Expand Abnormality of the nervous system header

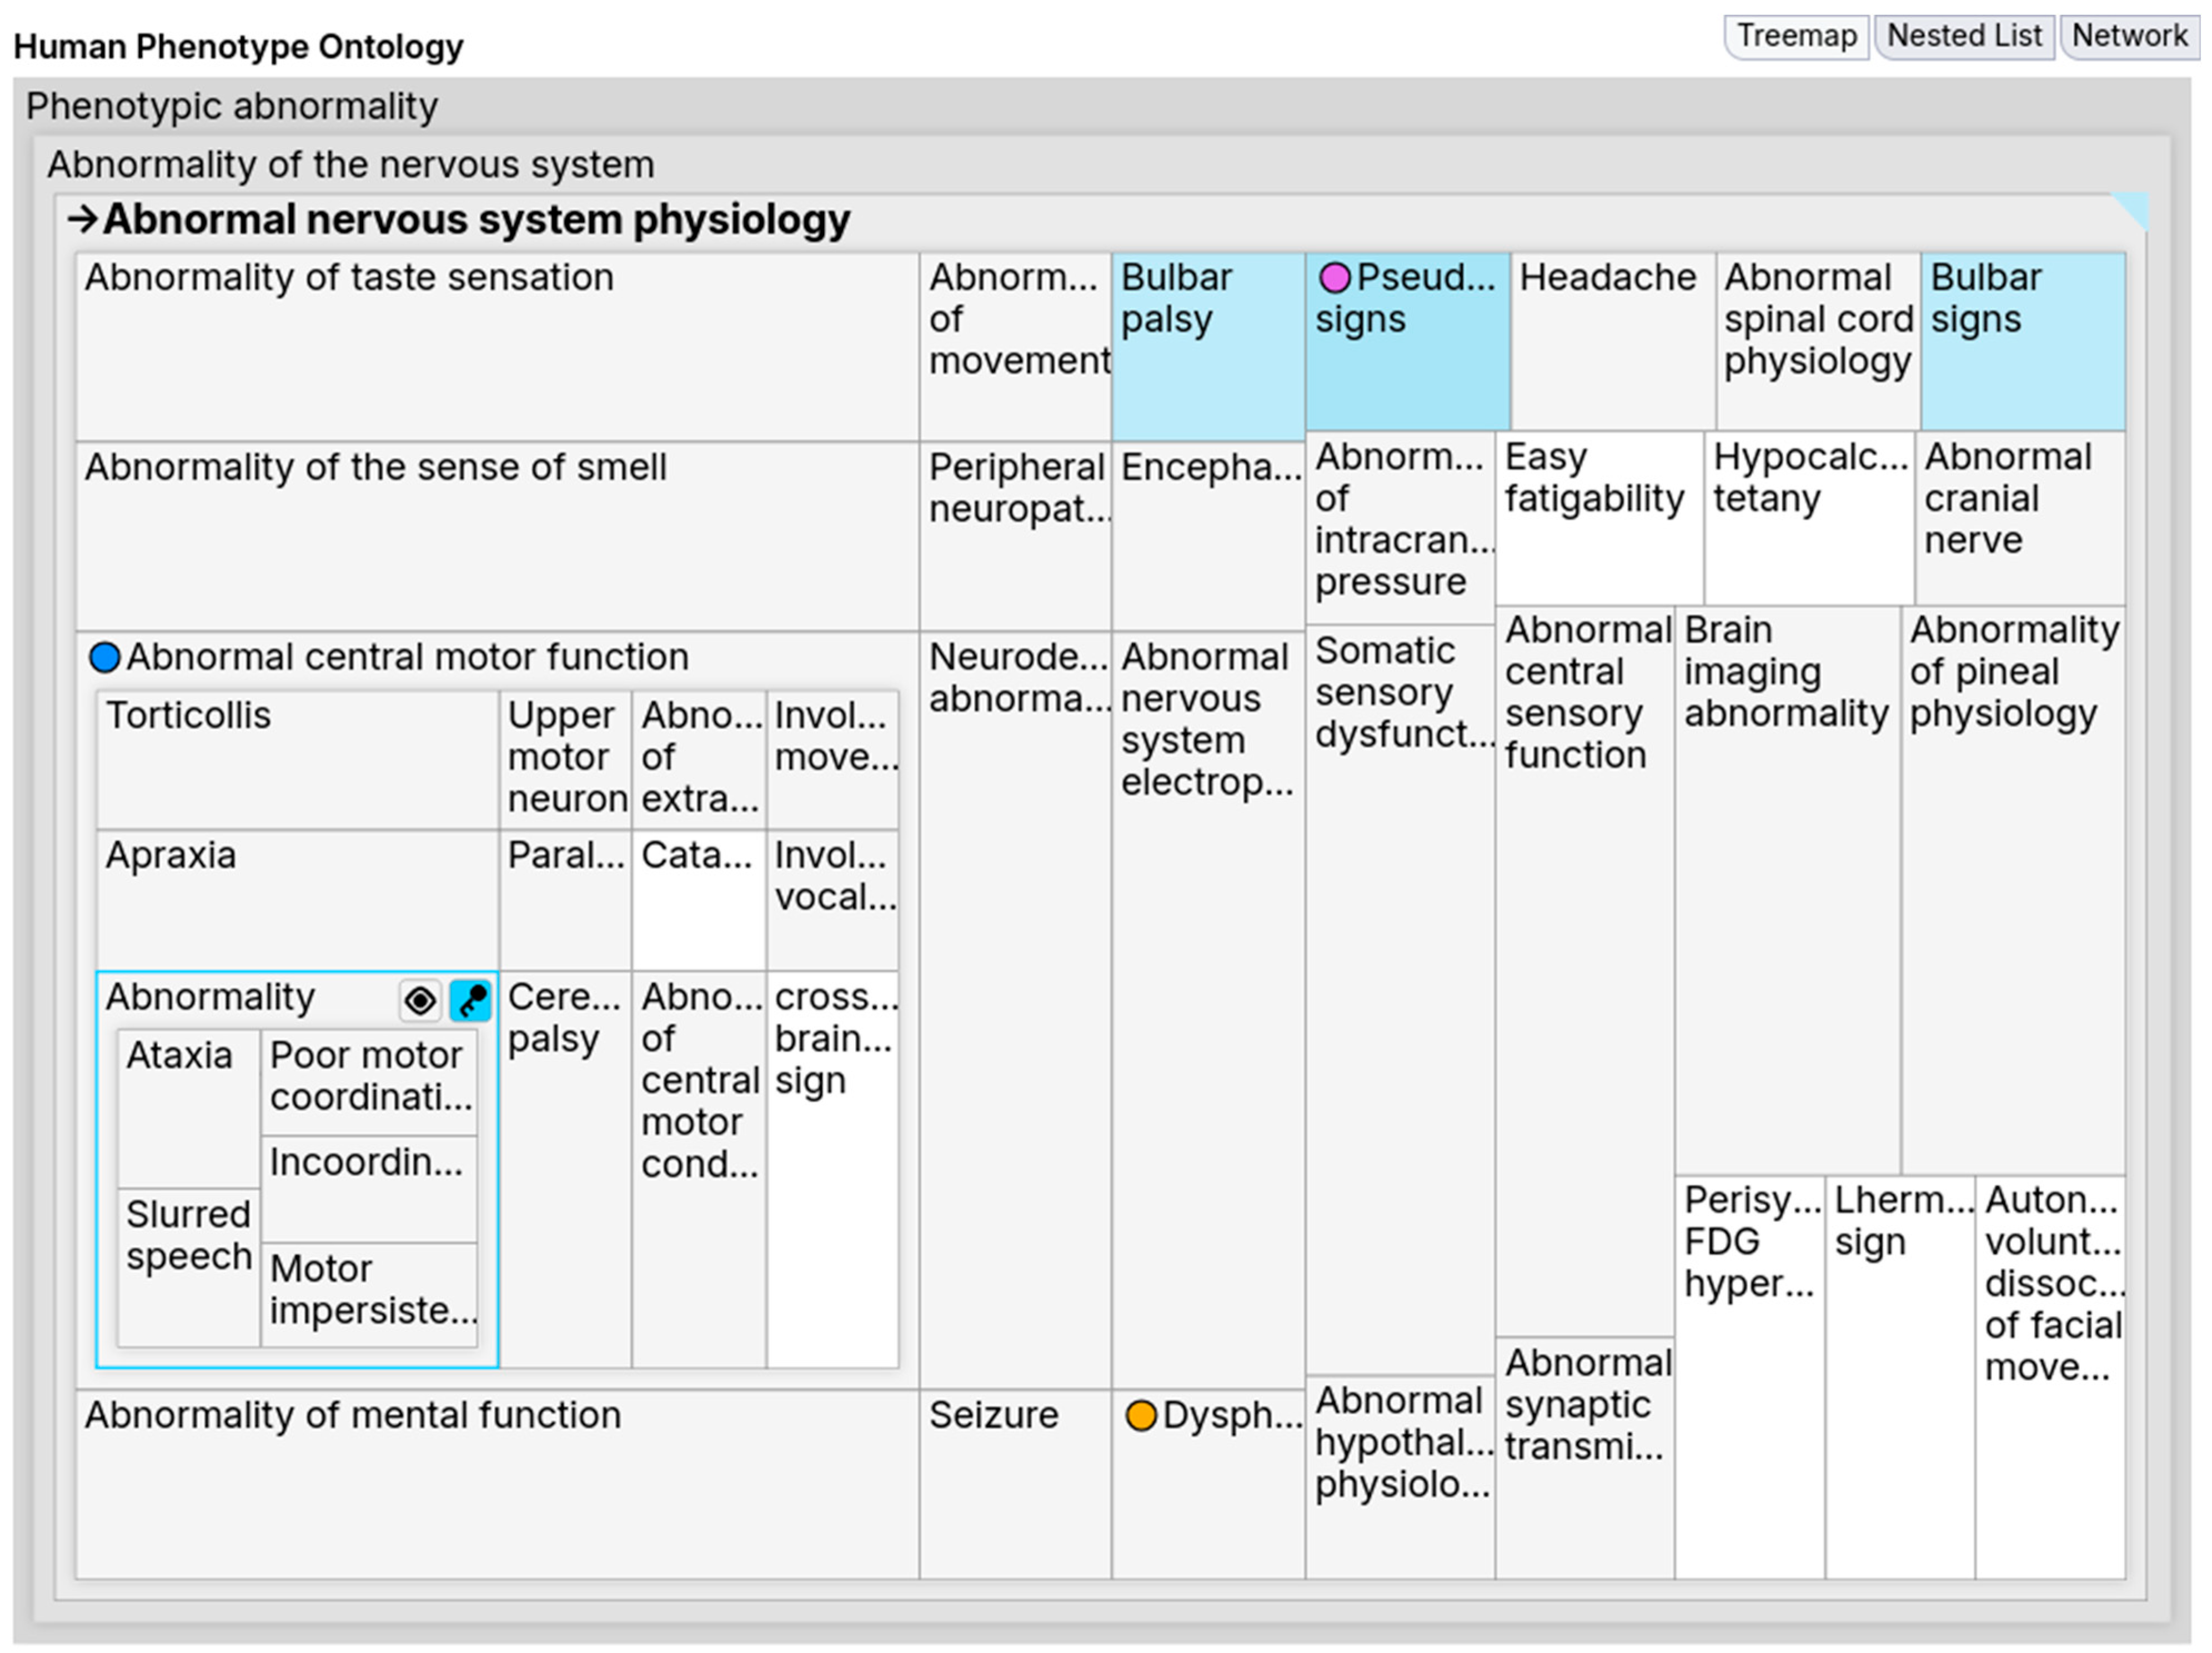click(350, 165)
